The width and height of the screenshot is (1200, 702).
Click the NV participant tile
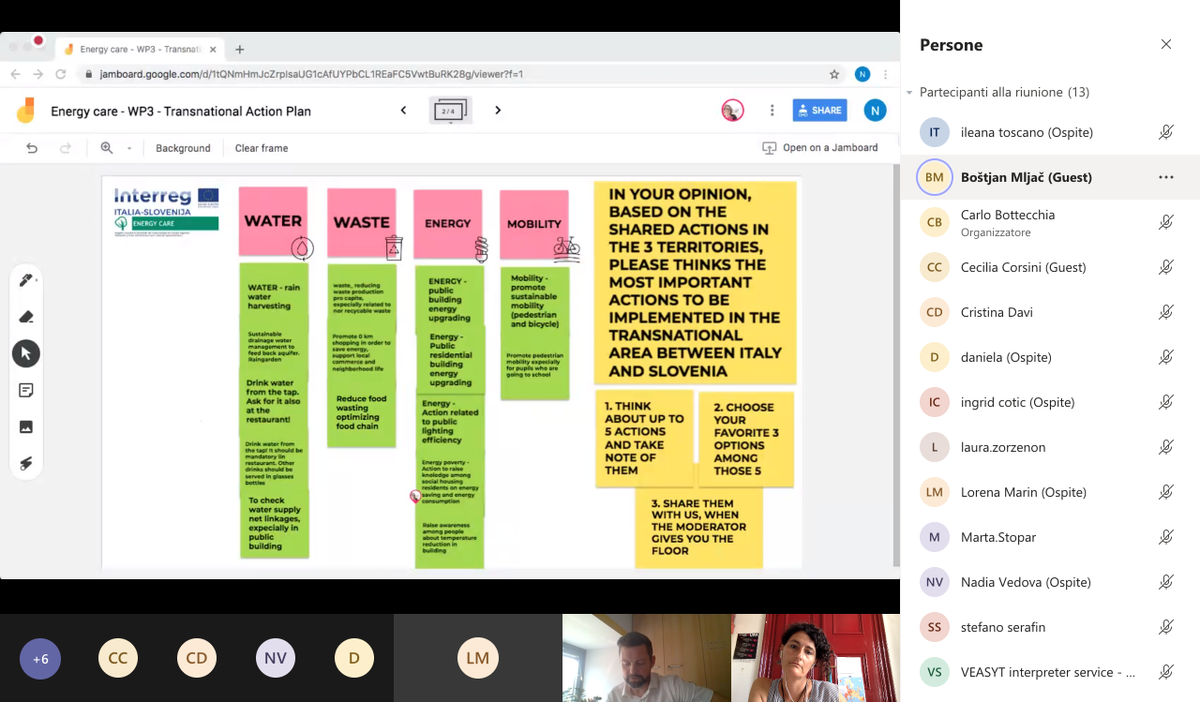point(274,658)
